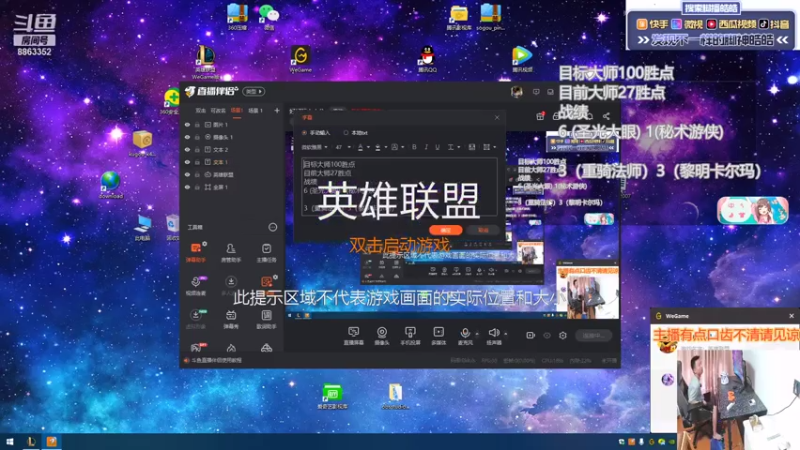This screenshot has height=450, width=800.
Task: Click the orange confirm button in text dialog
Action: coord(446,230)
